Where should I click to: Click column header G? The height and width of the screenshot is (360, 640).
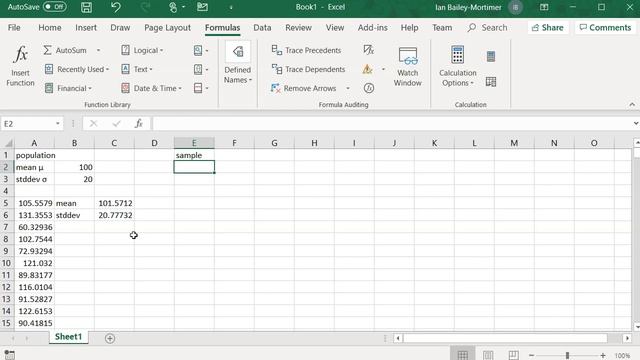pyautogui.click(x=274, y=143)
